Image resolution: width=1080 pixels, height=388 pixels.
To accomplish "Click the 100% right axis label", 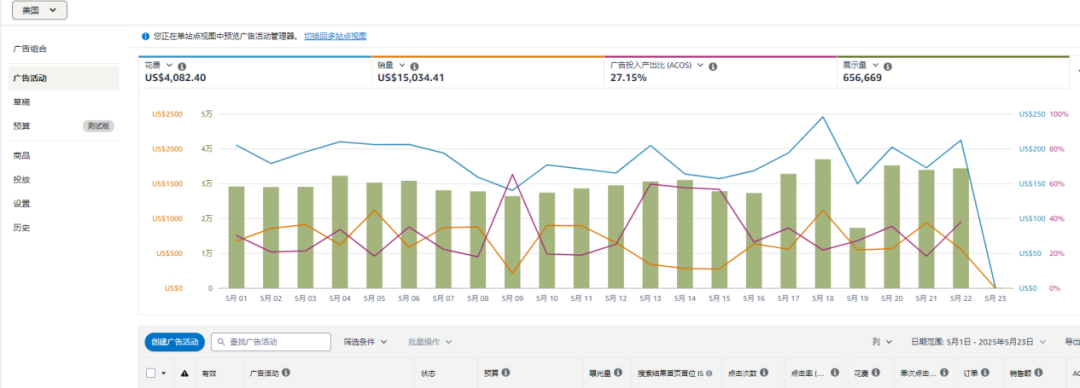I will [1059, 114].
